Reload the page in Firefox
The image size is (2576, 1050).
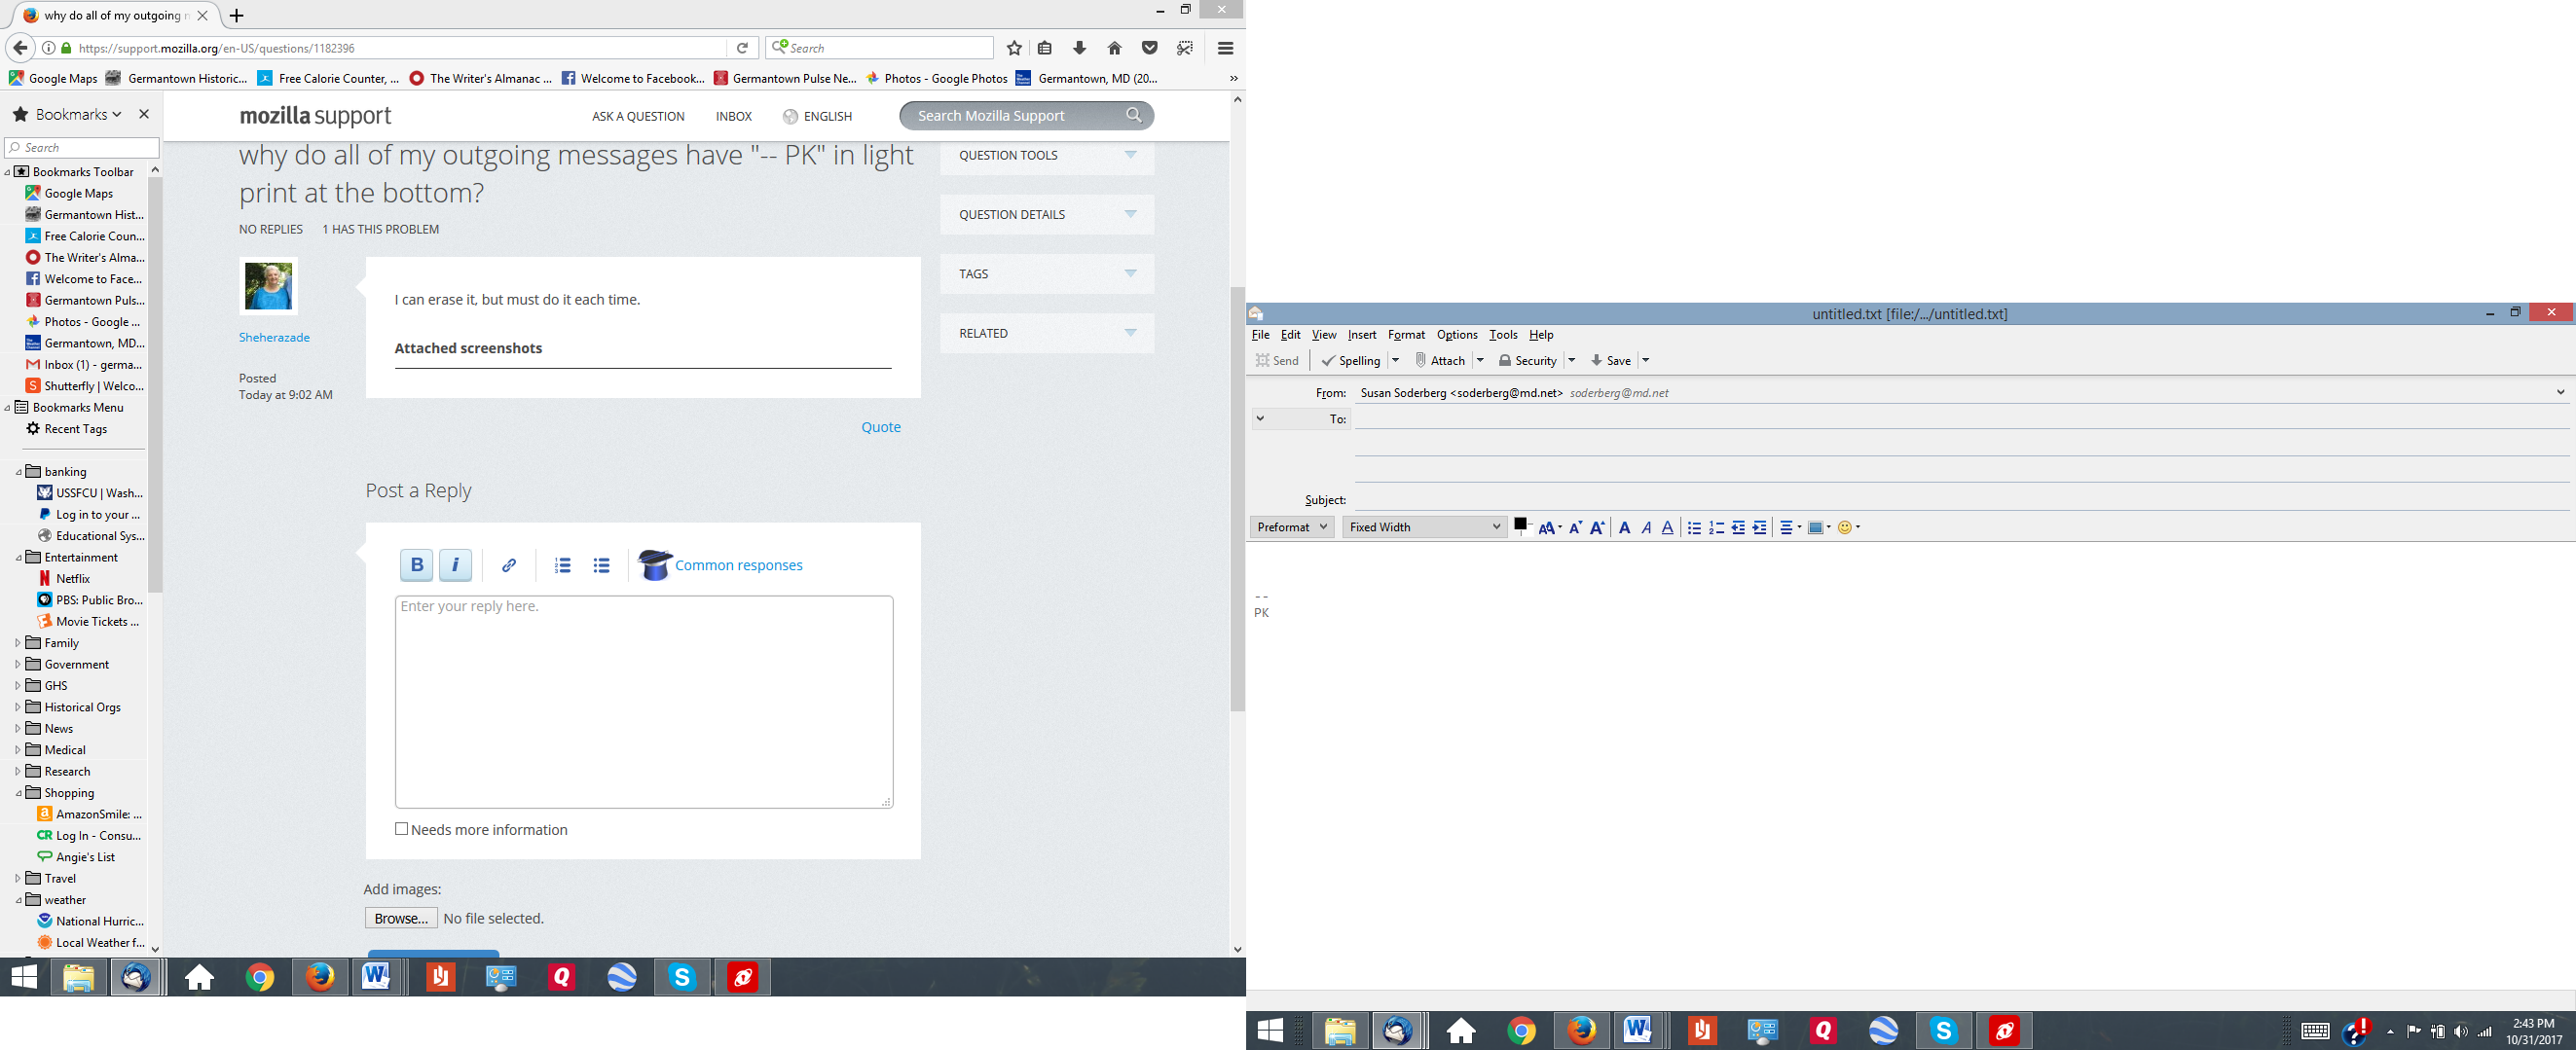coord(742,48)
